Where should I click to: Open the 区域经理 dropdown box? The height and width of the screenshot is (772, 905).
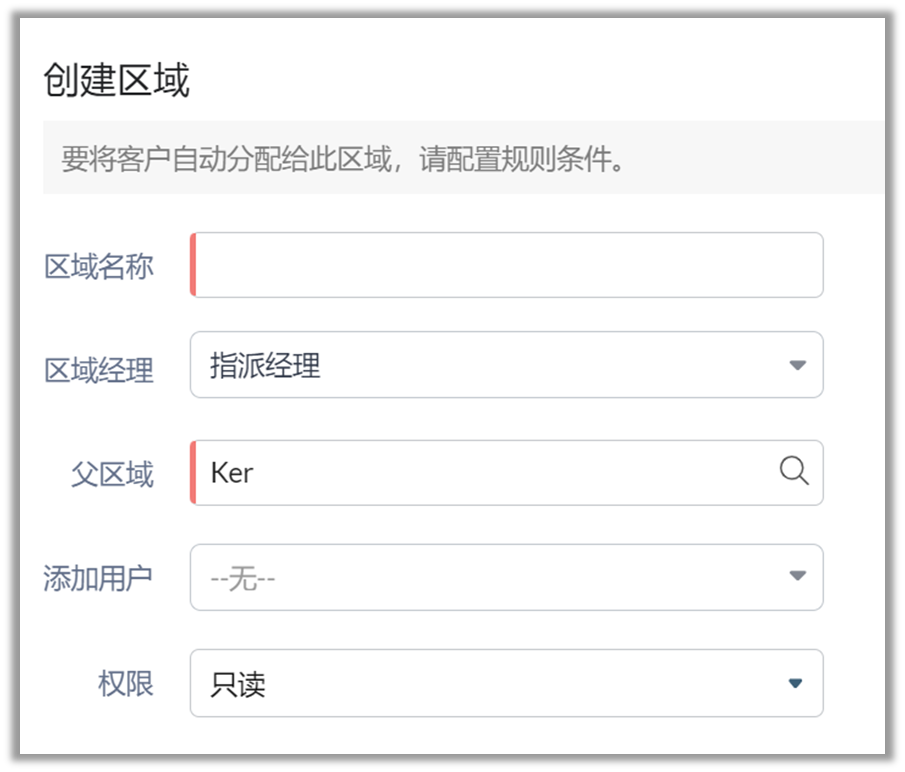(x=506, y=365)
